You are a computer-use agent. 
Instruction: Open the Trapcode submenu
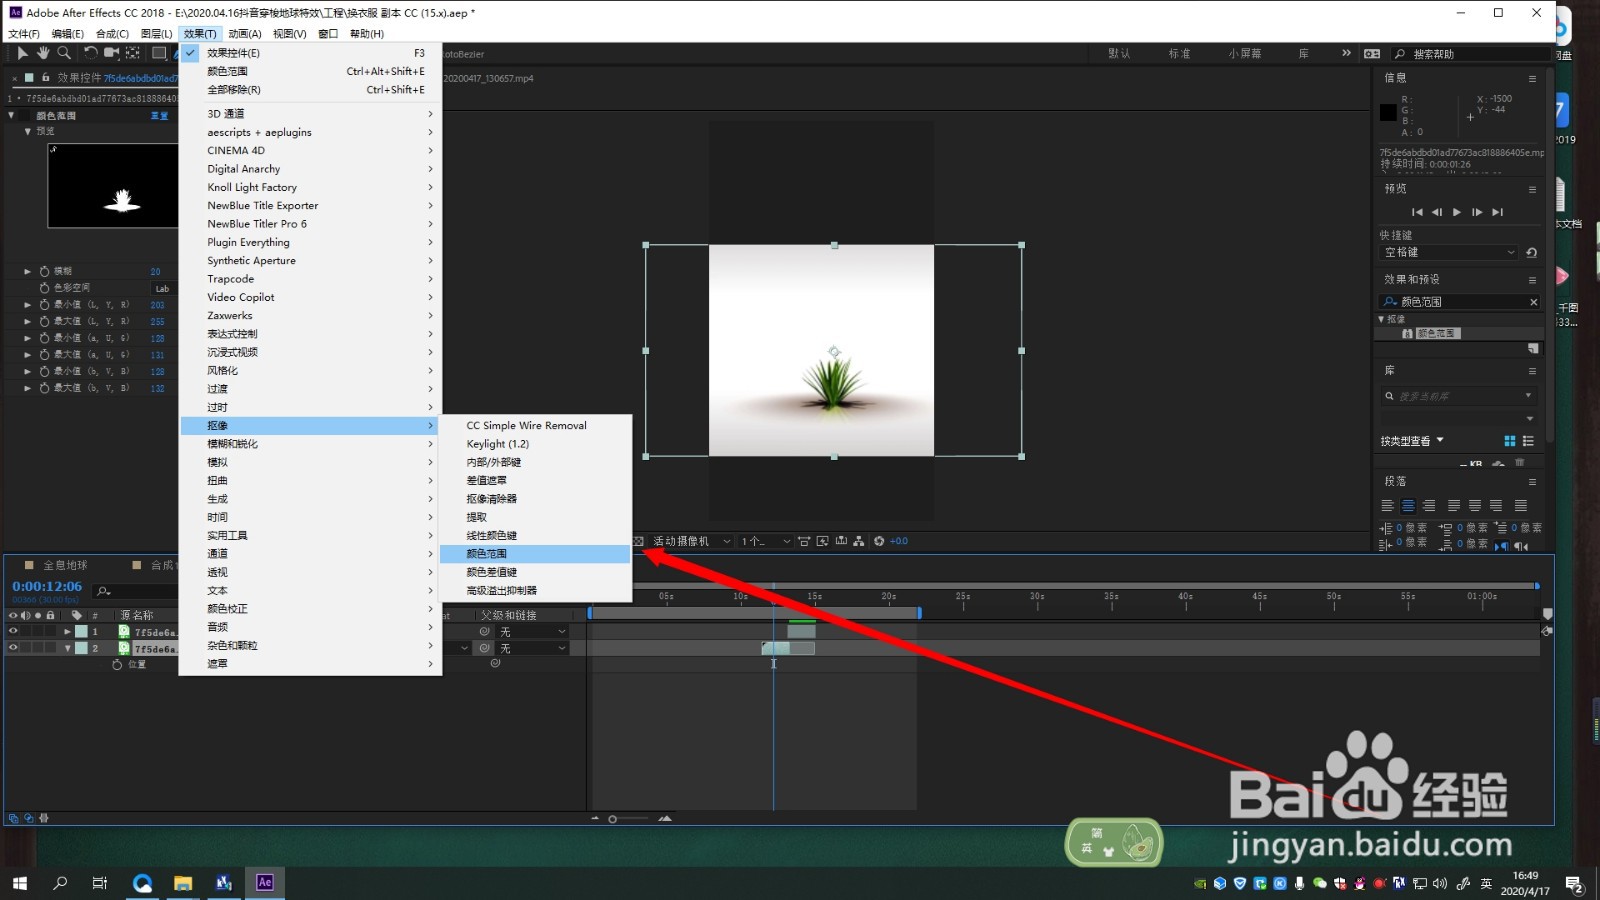pyautogui.click(x=310, y=279)
